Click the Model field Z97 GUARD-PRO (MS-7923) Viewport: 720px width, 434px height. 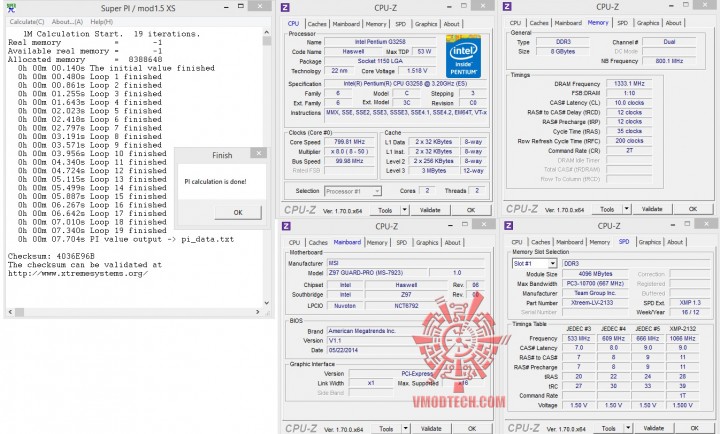pyautogui.click(x=377, y=273)
